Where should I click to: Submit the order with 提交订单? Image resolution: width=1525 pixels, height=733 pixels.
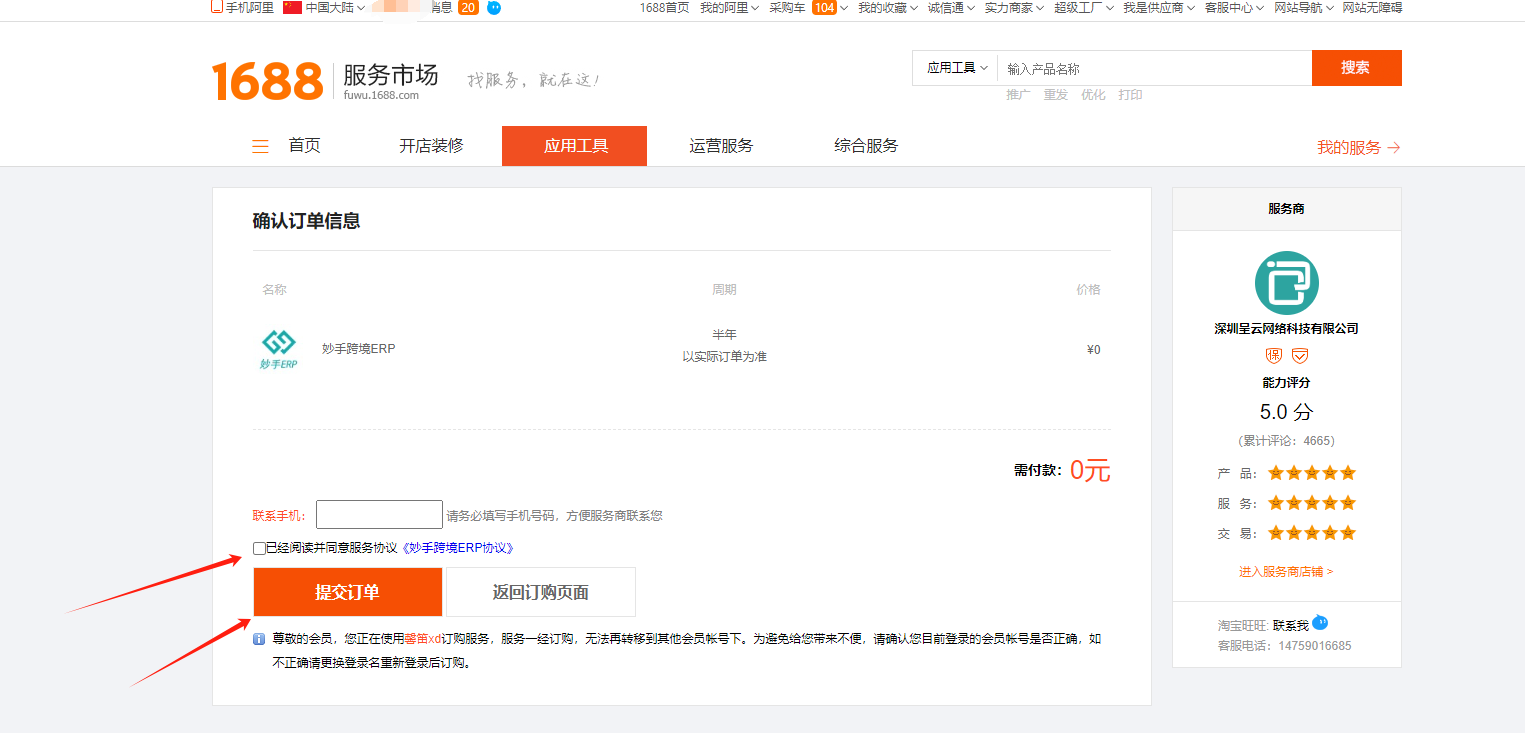(347, 592)
